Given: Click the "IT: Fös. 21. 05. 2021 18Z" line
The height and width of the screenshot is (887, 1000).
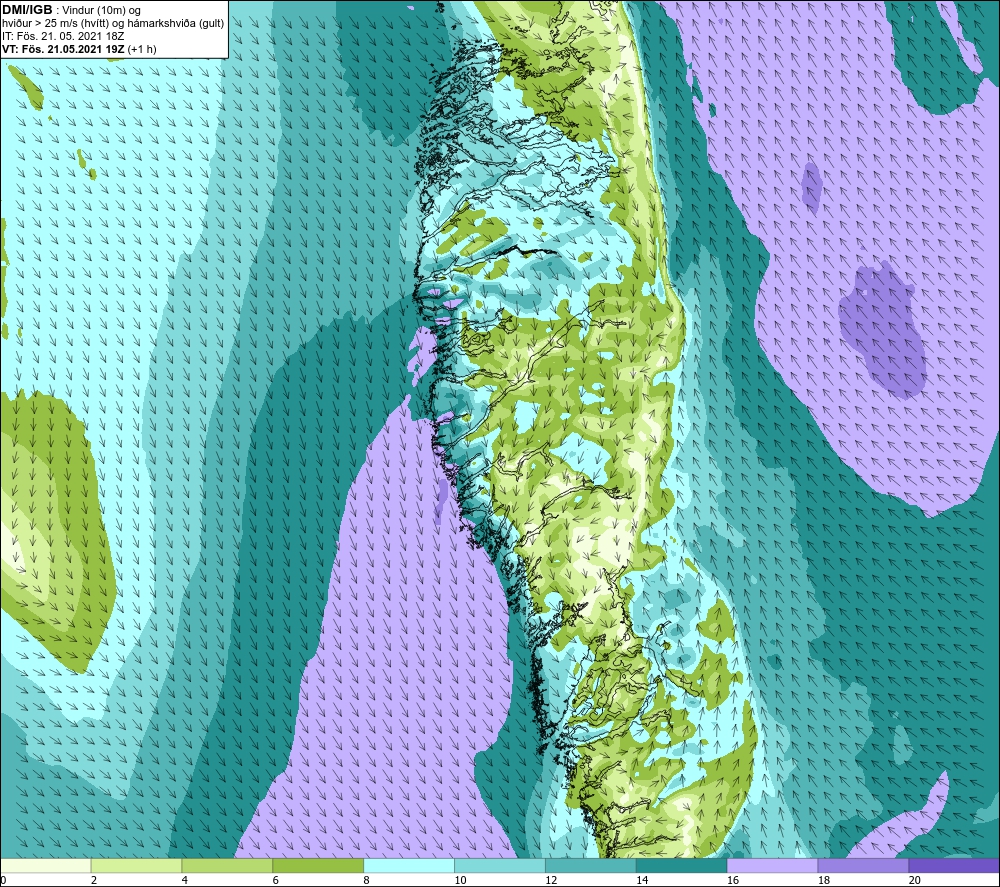Looking at the screenshot, I should pos(63,36).
